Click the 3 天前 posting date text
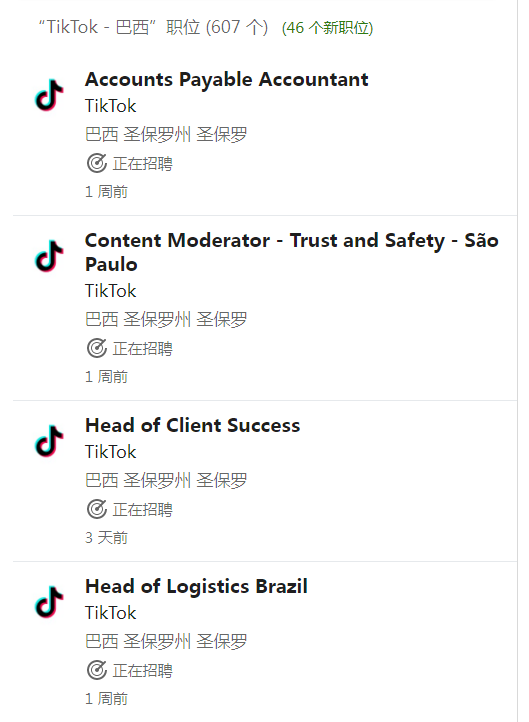 coord(106,537)
